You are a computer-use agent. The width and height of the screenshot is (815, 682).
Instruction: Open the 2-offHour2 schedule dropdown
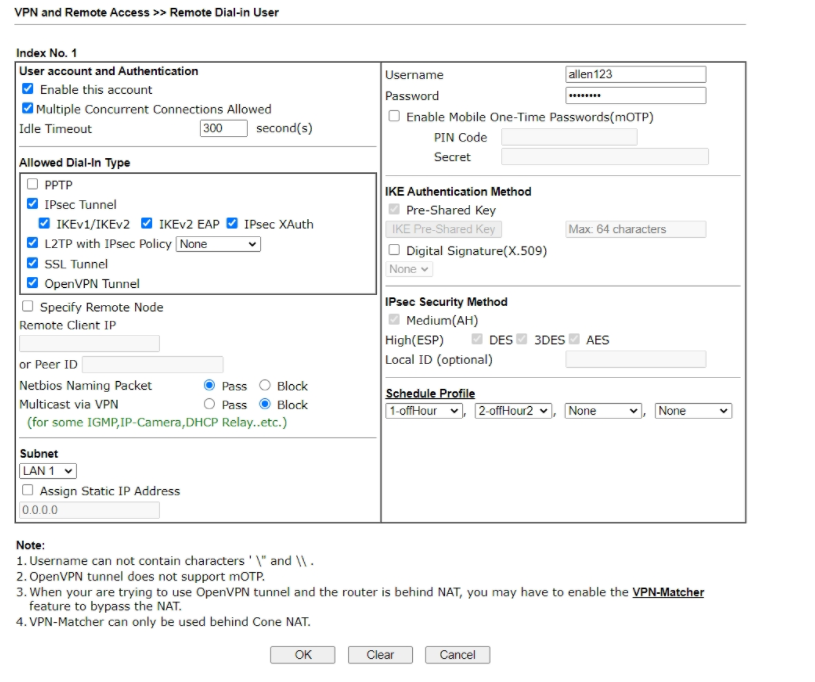[513, 411]
